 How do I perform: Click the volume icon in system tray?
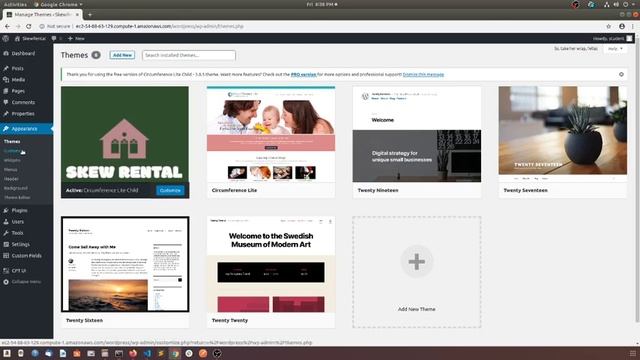point(616,4)
